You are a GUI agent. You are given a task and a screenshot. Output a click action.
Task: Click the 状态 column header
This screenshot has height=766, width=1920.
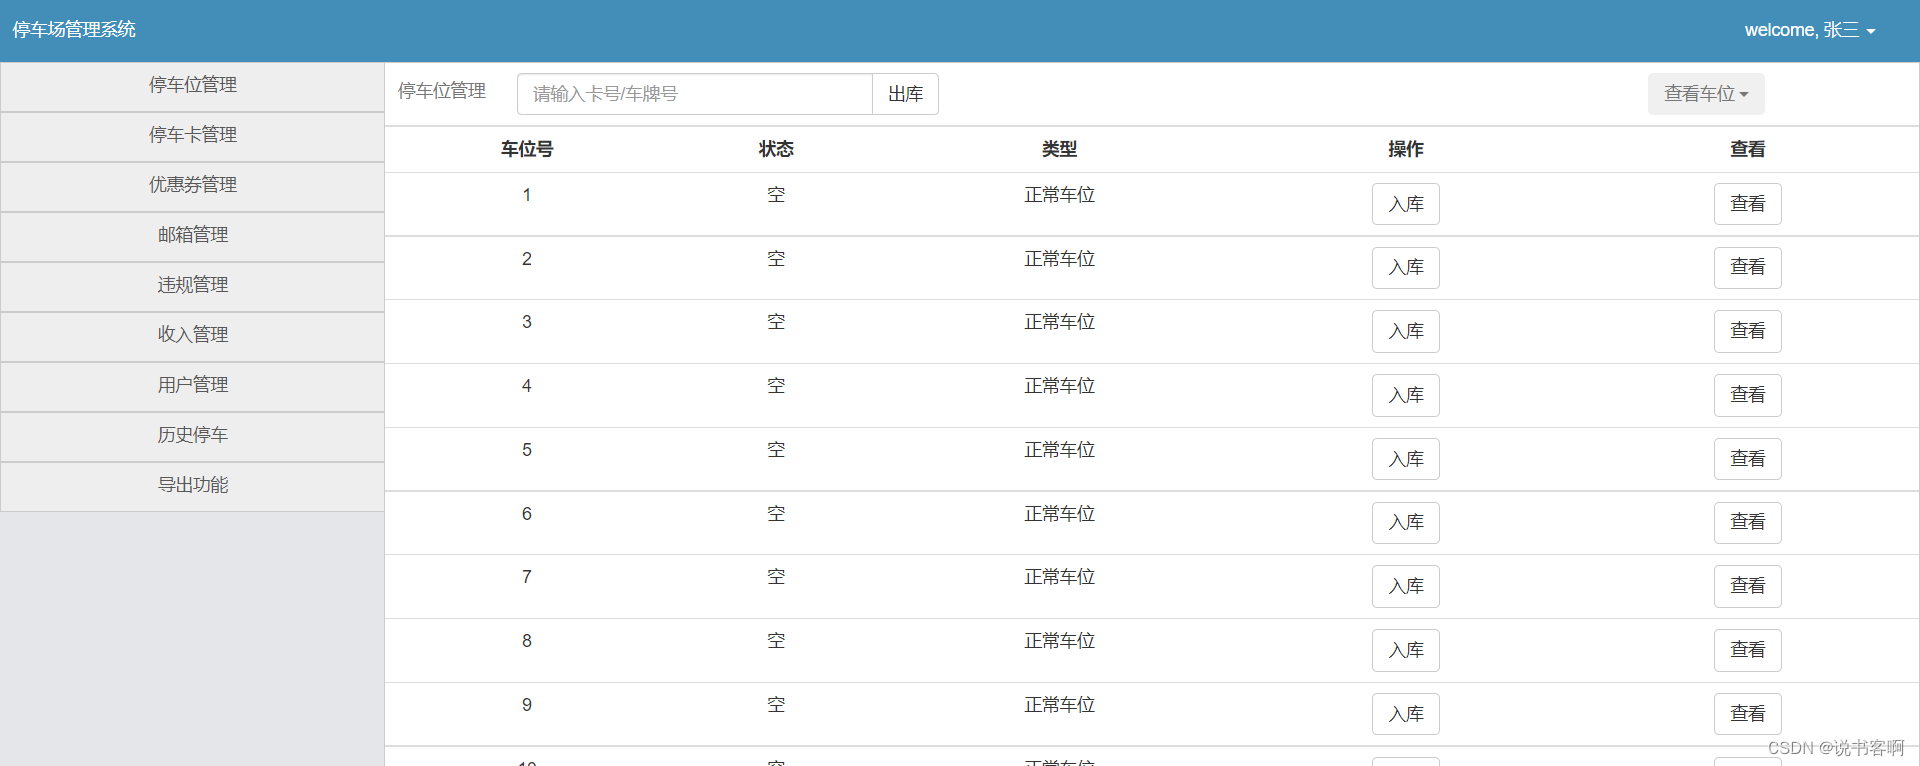point(776,149)
